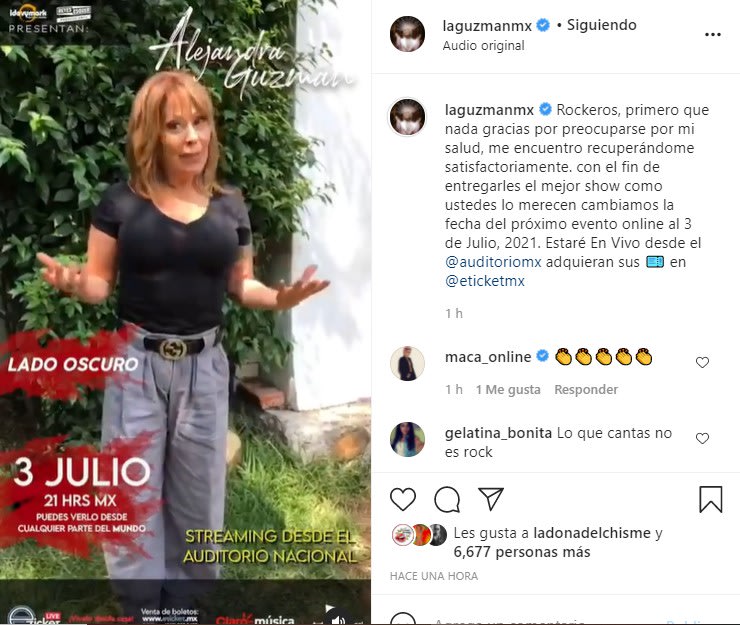
Task: Open laguzmanmx profile picture in header
Action: click(407, 34)
